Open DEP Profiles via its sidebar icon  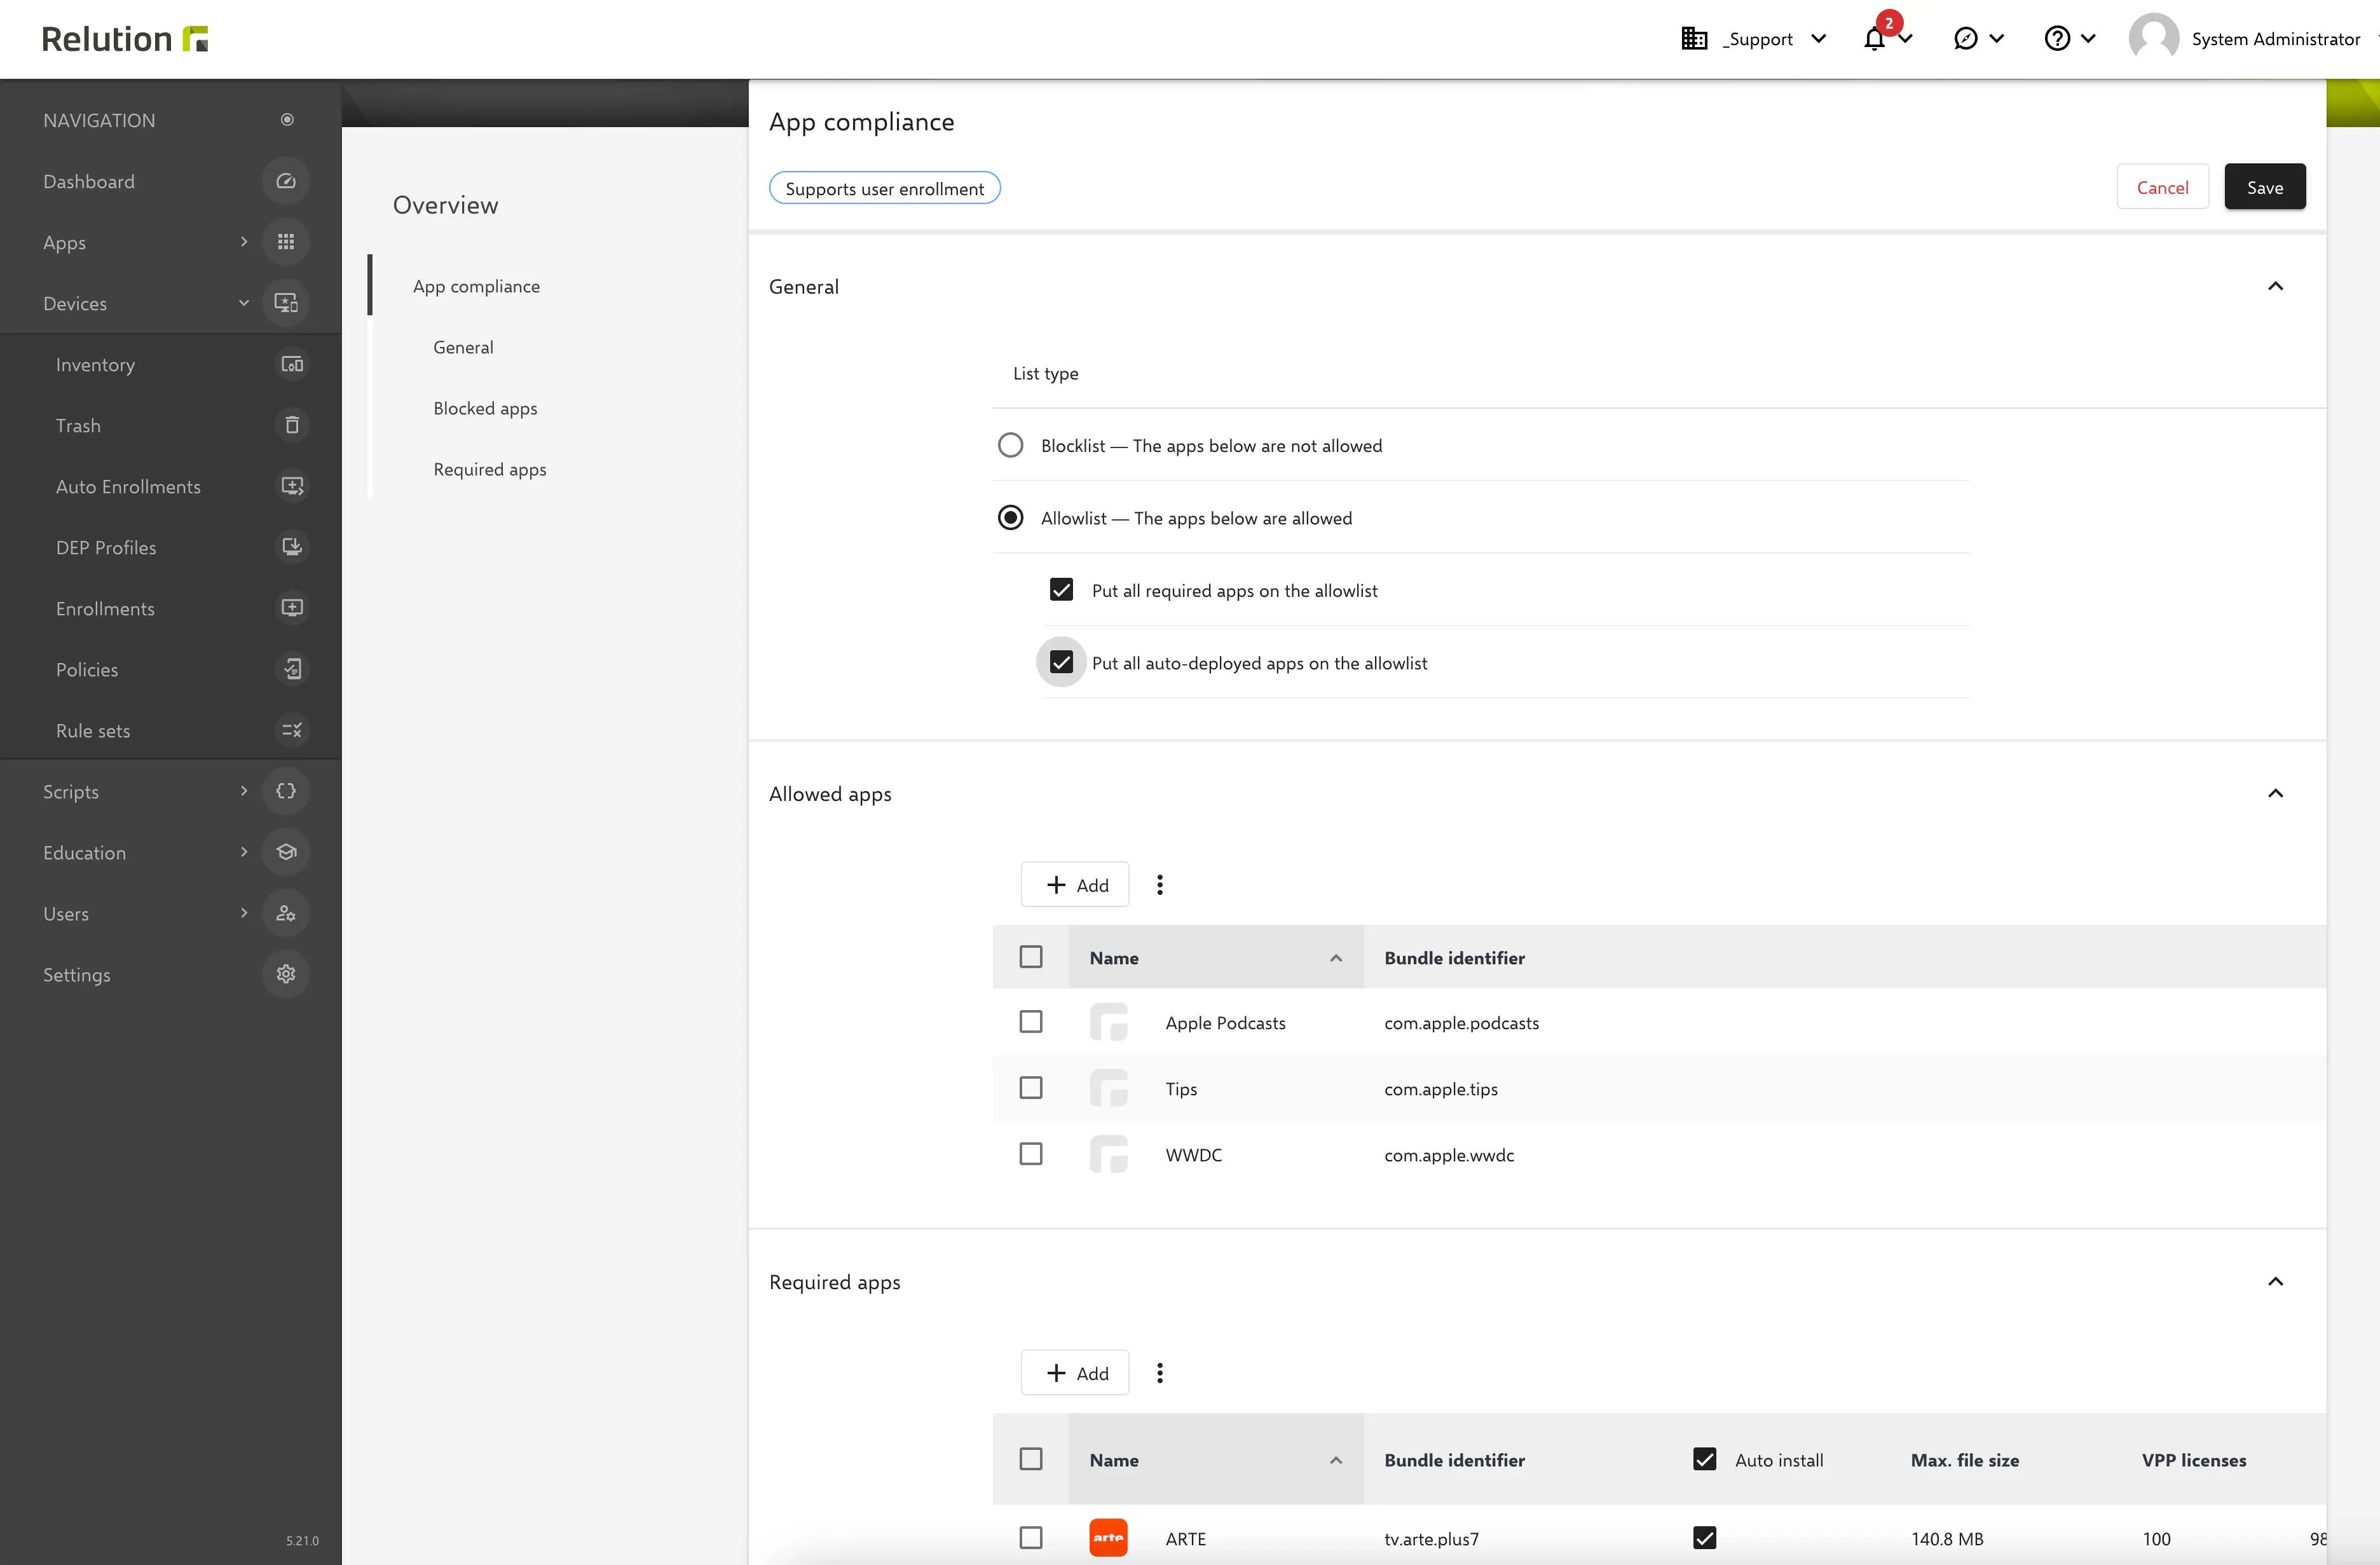291,547
